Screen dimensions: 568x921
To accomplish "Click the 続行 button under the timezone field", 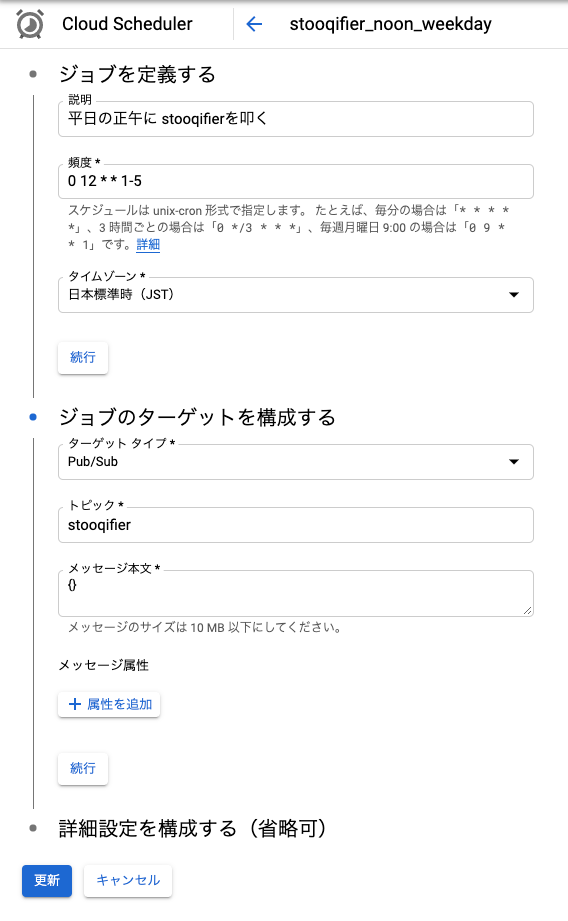I will pos(83,357).
